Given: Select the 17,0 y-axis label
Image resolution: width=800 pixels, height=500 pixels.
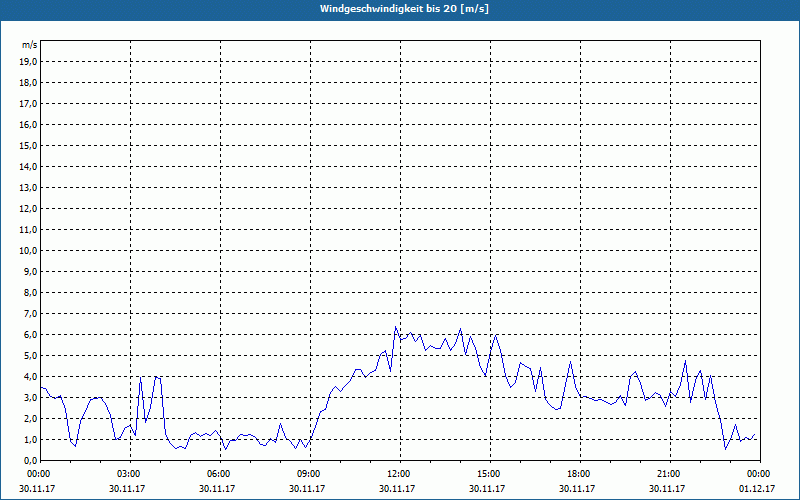Looking at the screenshot, I should [x=28, y=104].
